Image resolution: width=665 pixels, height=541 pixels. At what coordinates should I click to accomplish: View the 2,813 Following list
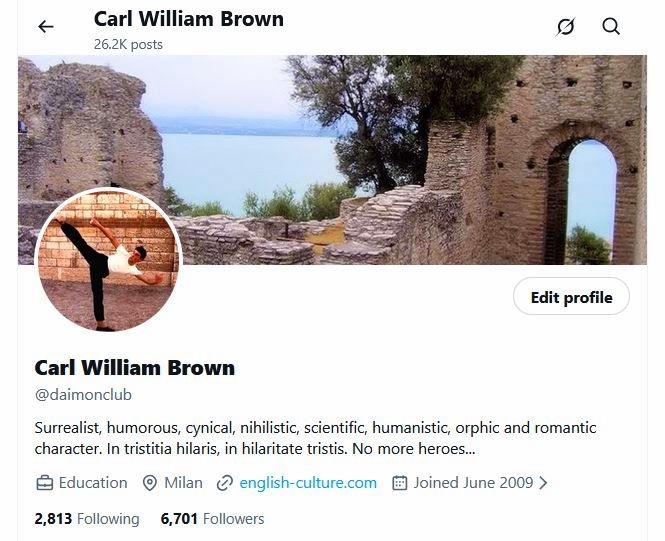click(87, 519)
